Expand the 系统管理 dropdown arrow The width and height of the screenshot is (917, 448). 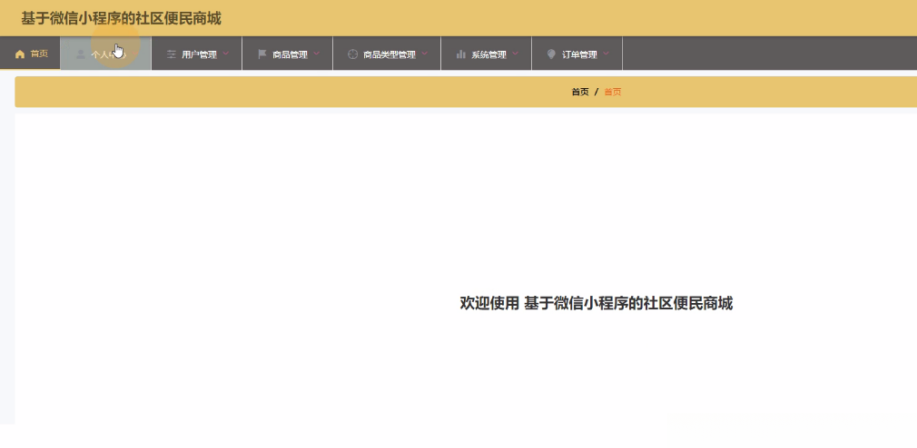pos(515,54)
